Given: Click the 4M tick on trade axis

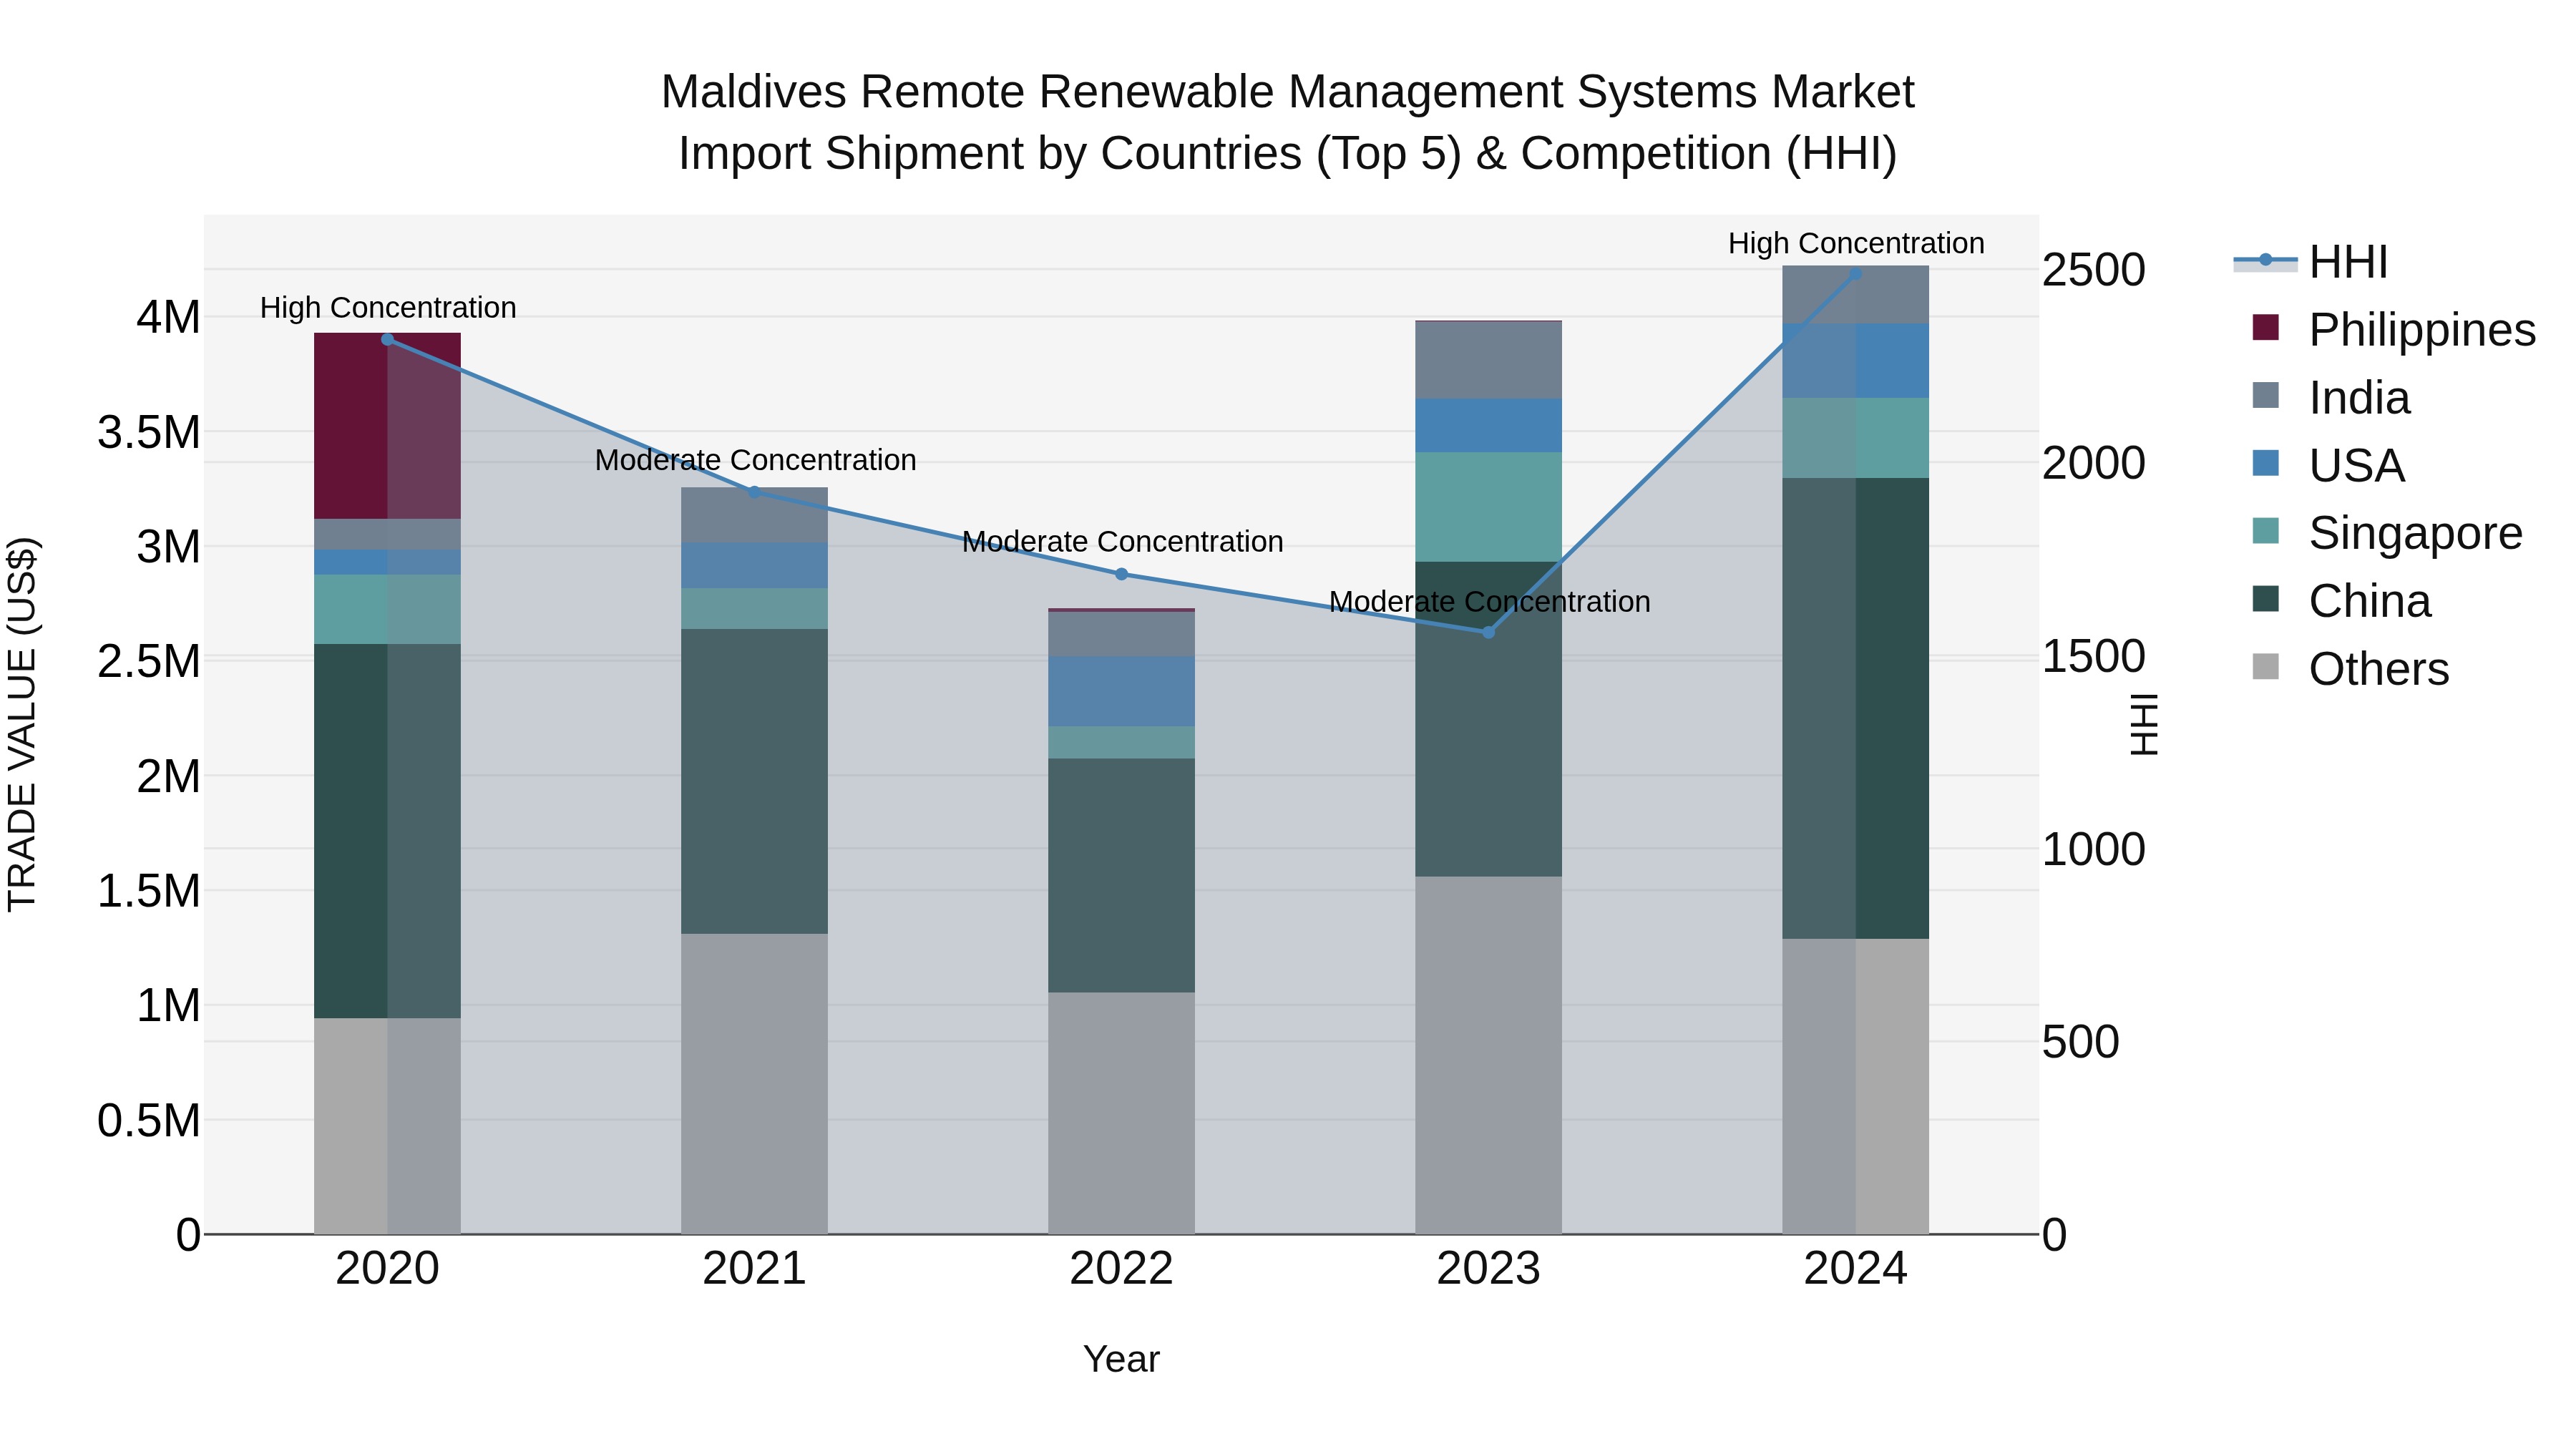Looking at the screenshot, I should 168,317.
